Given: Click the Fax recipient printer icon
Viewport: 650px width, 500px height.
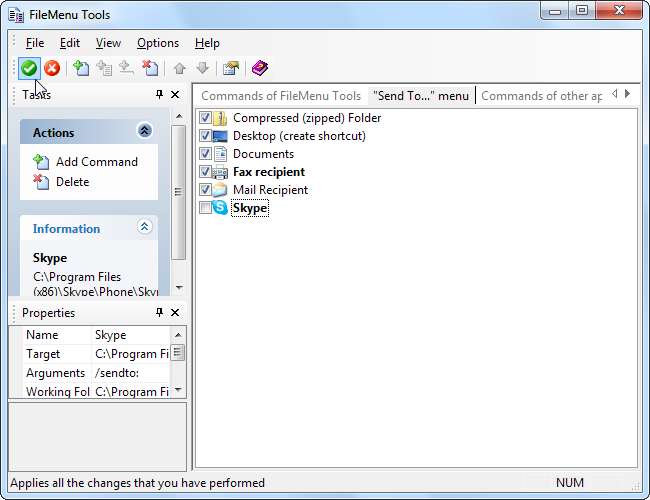Looking at the screenshot, I should coord(220,172).
